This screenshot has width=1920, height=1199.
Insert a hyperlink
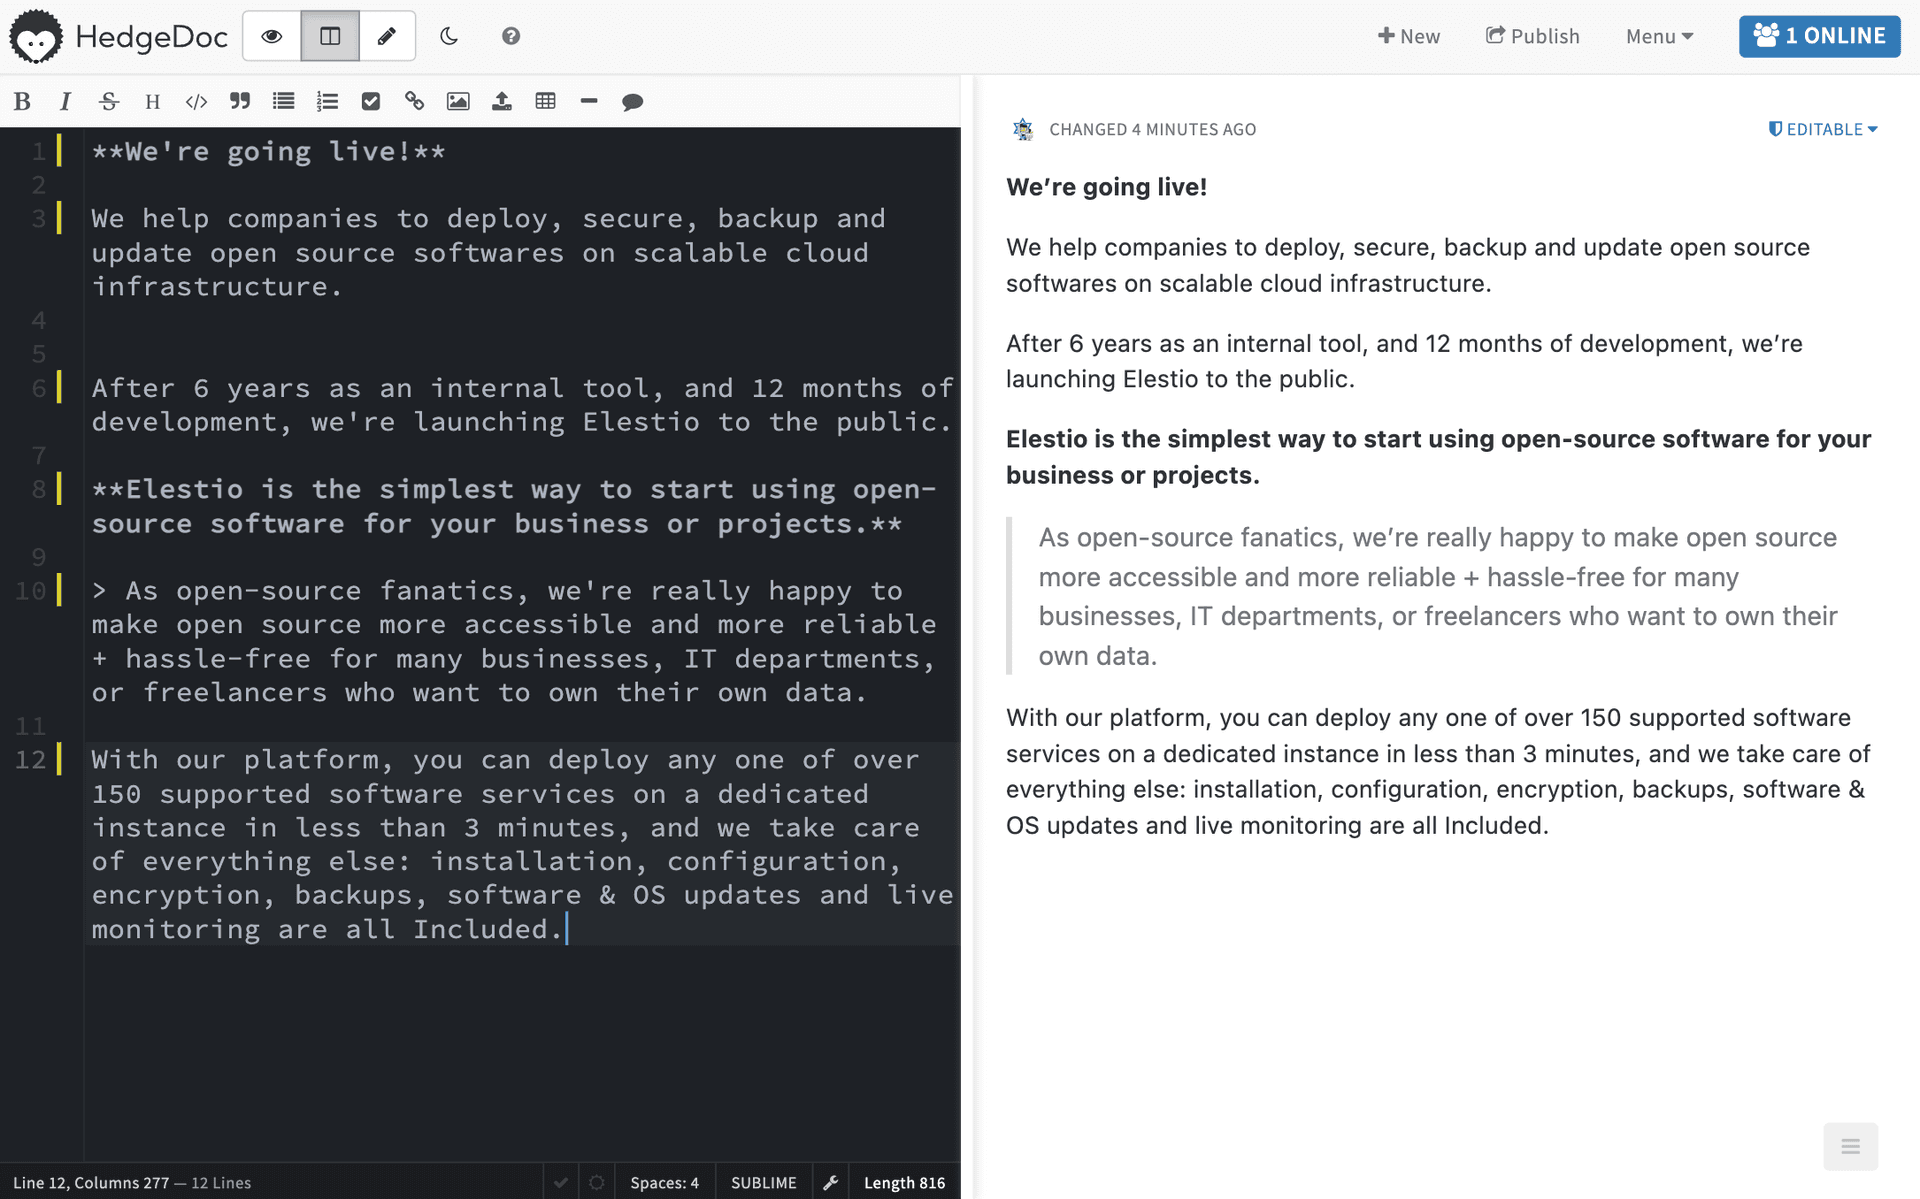click(414, 101)
